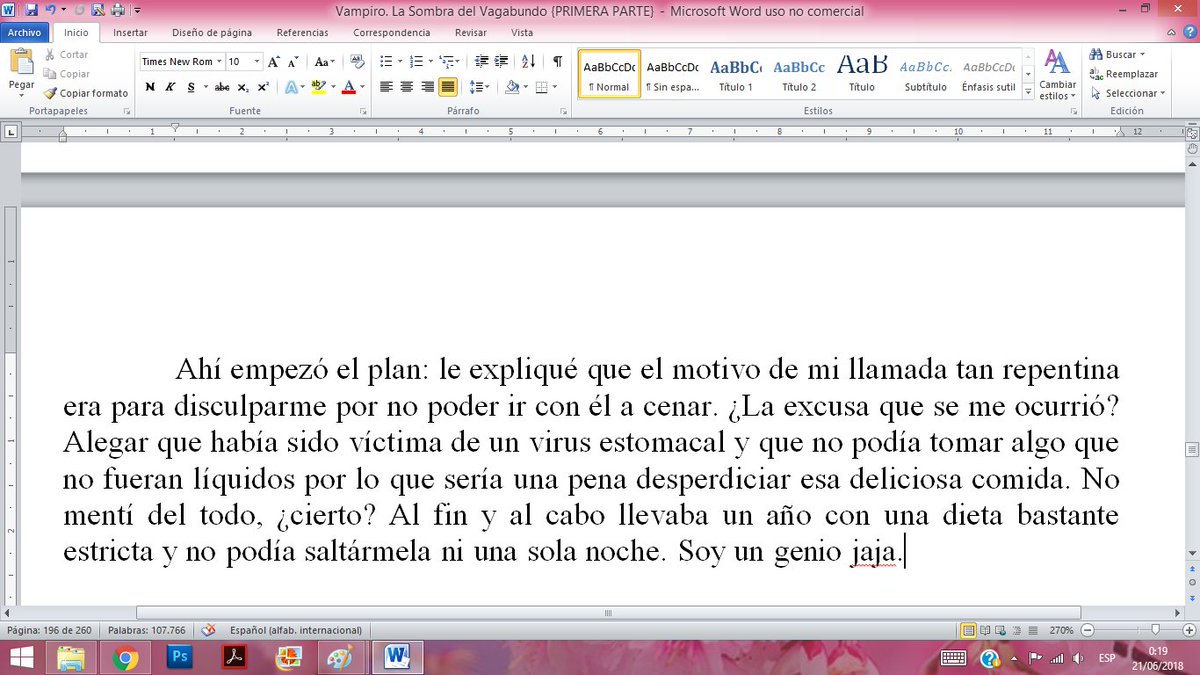Expand the numbered list dropdown
The image size is (1200, 675).
pos(431,62)
